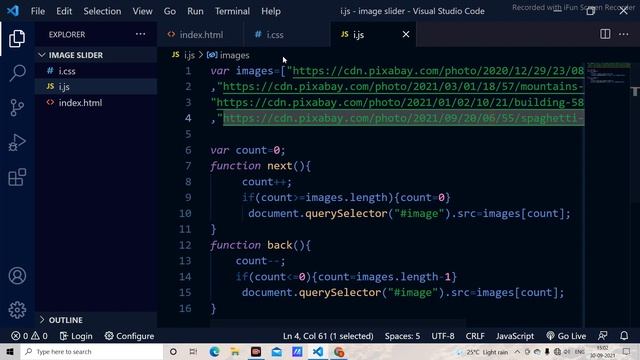The height and width of the screenshot is (360, 640).
Task: Open Task View on the taskbar
Action: (x=193, y=352)
